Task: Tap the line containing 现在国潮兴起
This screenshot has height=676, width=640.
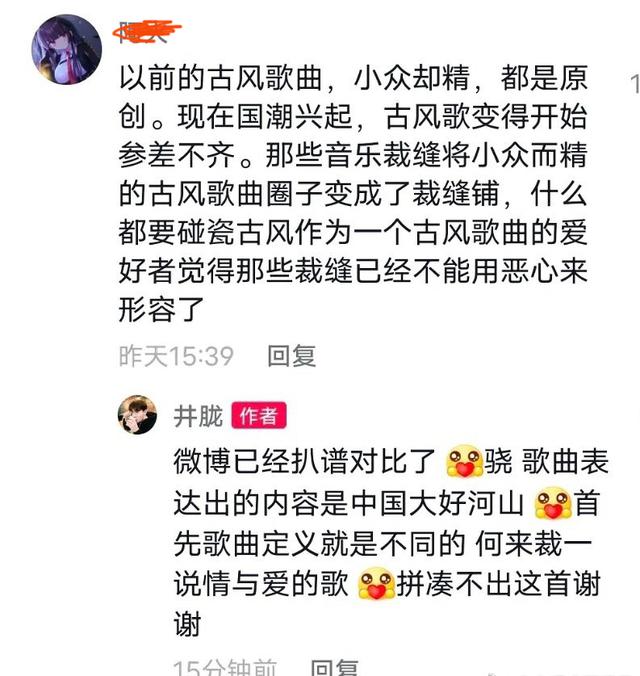Action: pos(353,116)
